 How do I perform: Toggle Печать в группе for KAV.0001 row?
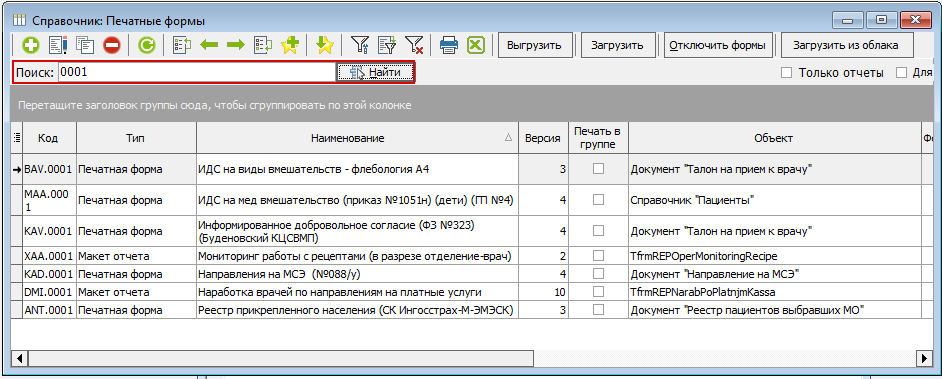point(598,231)
